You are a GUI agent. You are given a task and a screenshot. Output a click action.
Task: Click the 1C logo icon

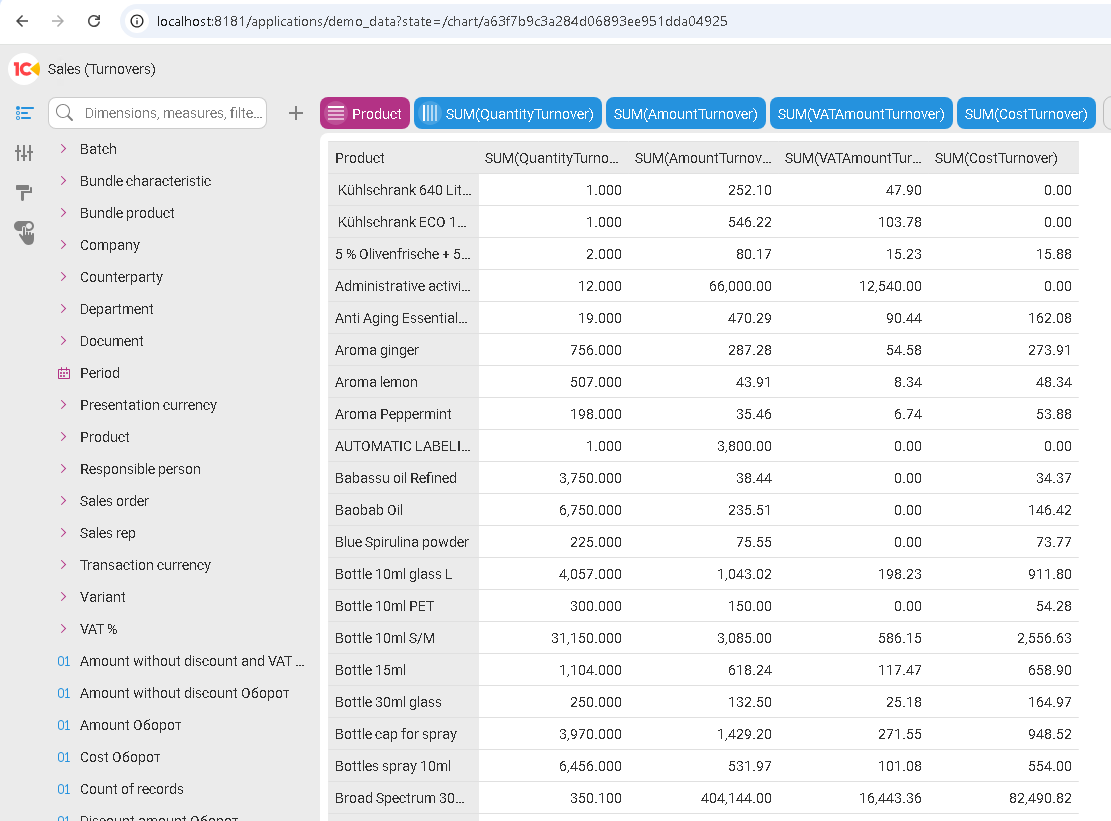24,69
